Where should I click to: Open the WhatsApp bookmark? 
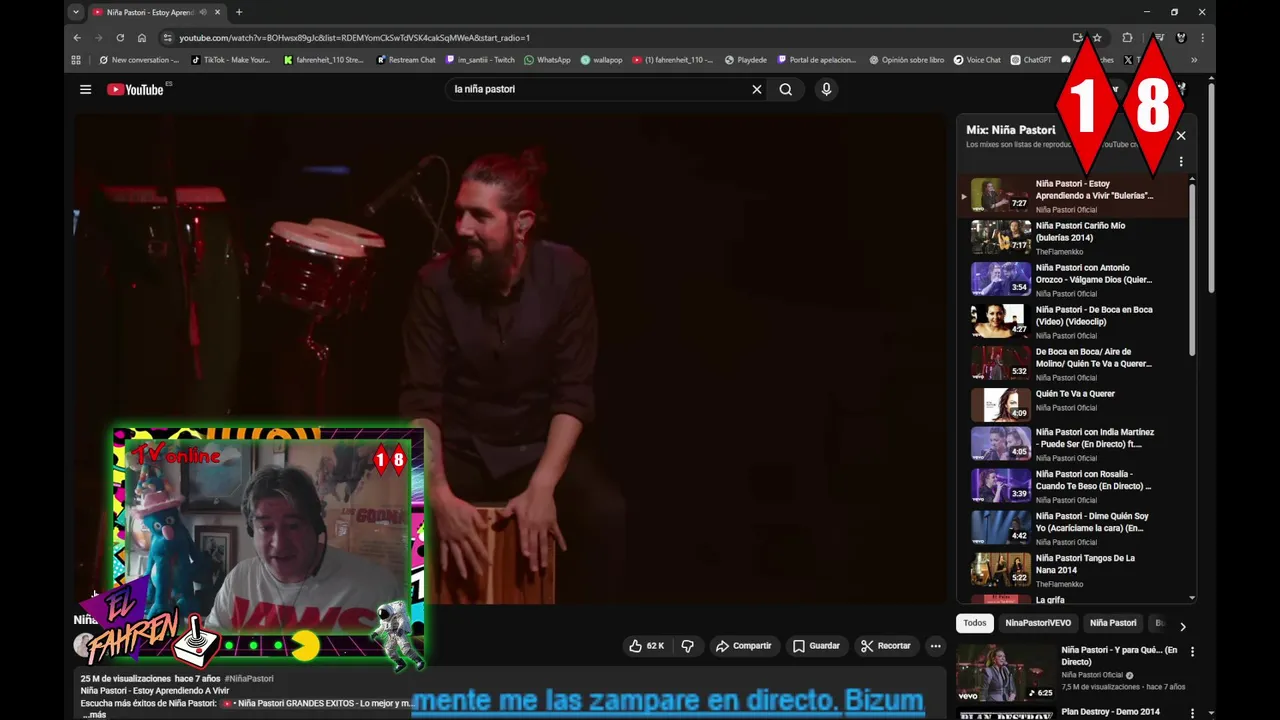click(547, 60)
